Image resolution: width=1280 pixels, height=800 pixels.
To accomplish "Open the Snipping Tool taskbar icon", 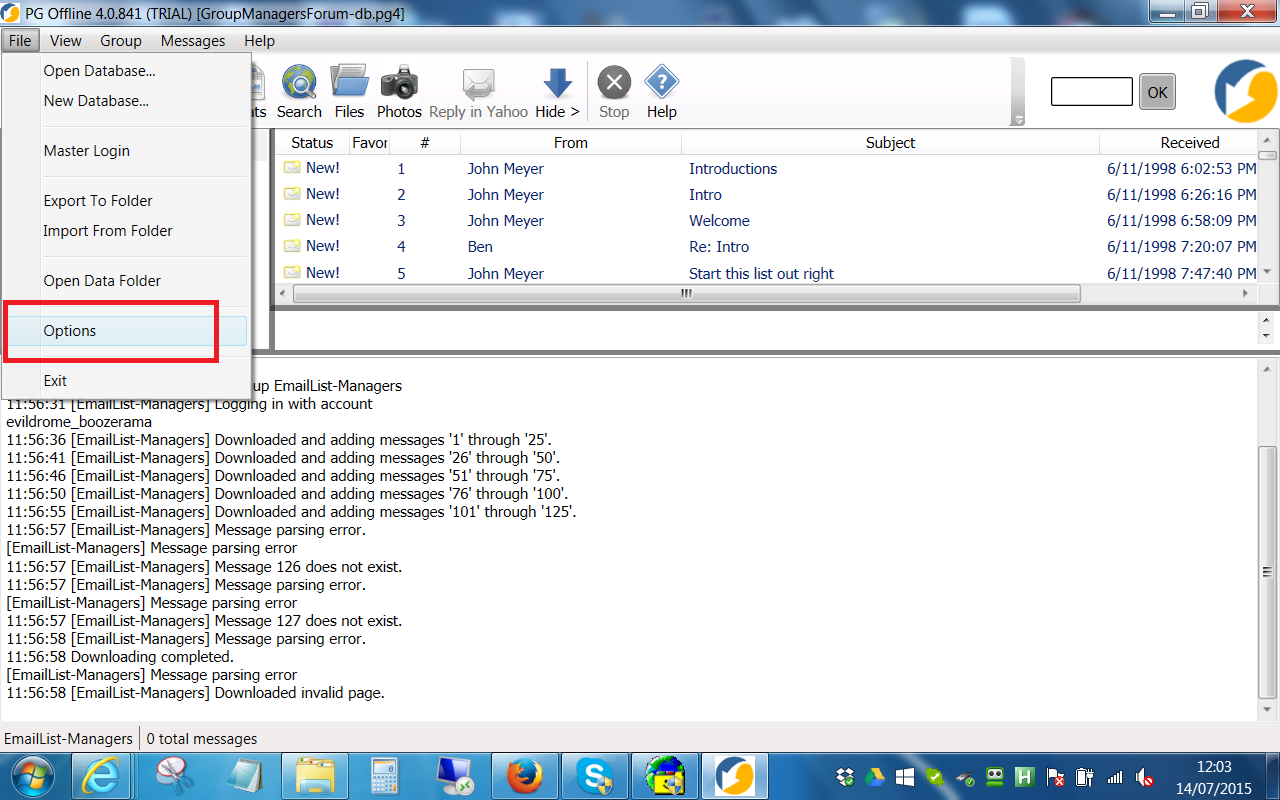I will [x=175, y=776].
